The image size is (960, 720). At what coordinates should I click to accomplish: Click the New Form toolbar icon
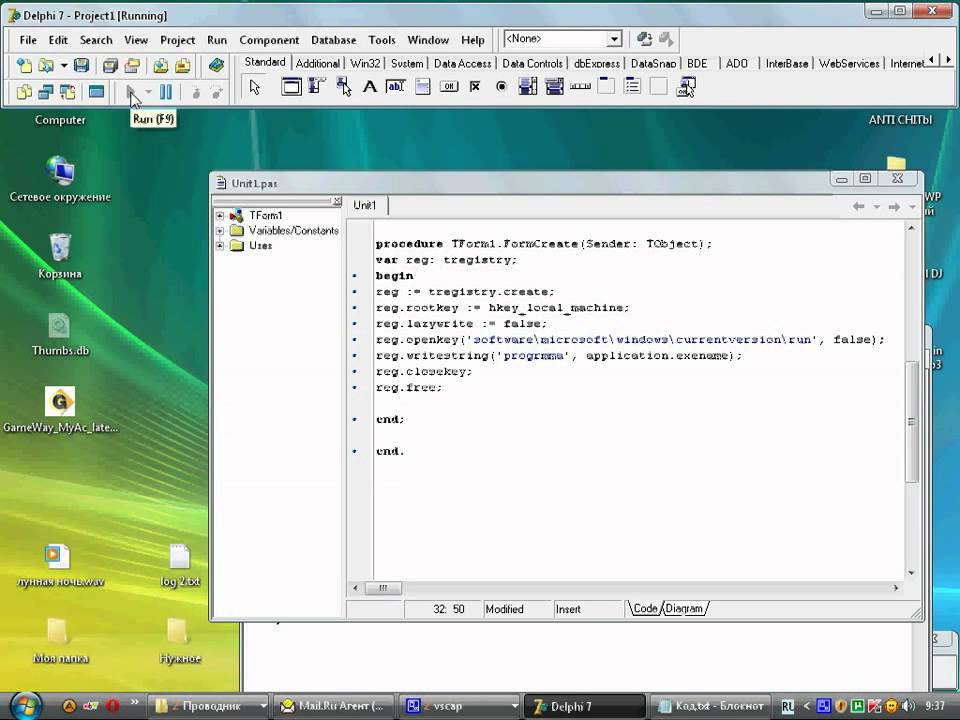tap(96, 92)
